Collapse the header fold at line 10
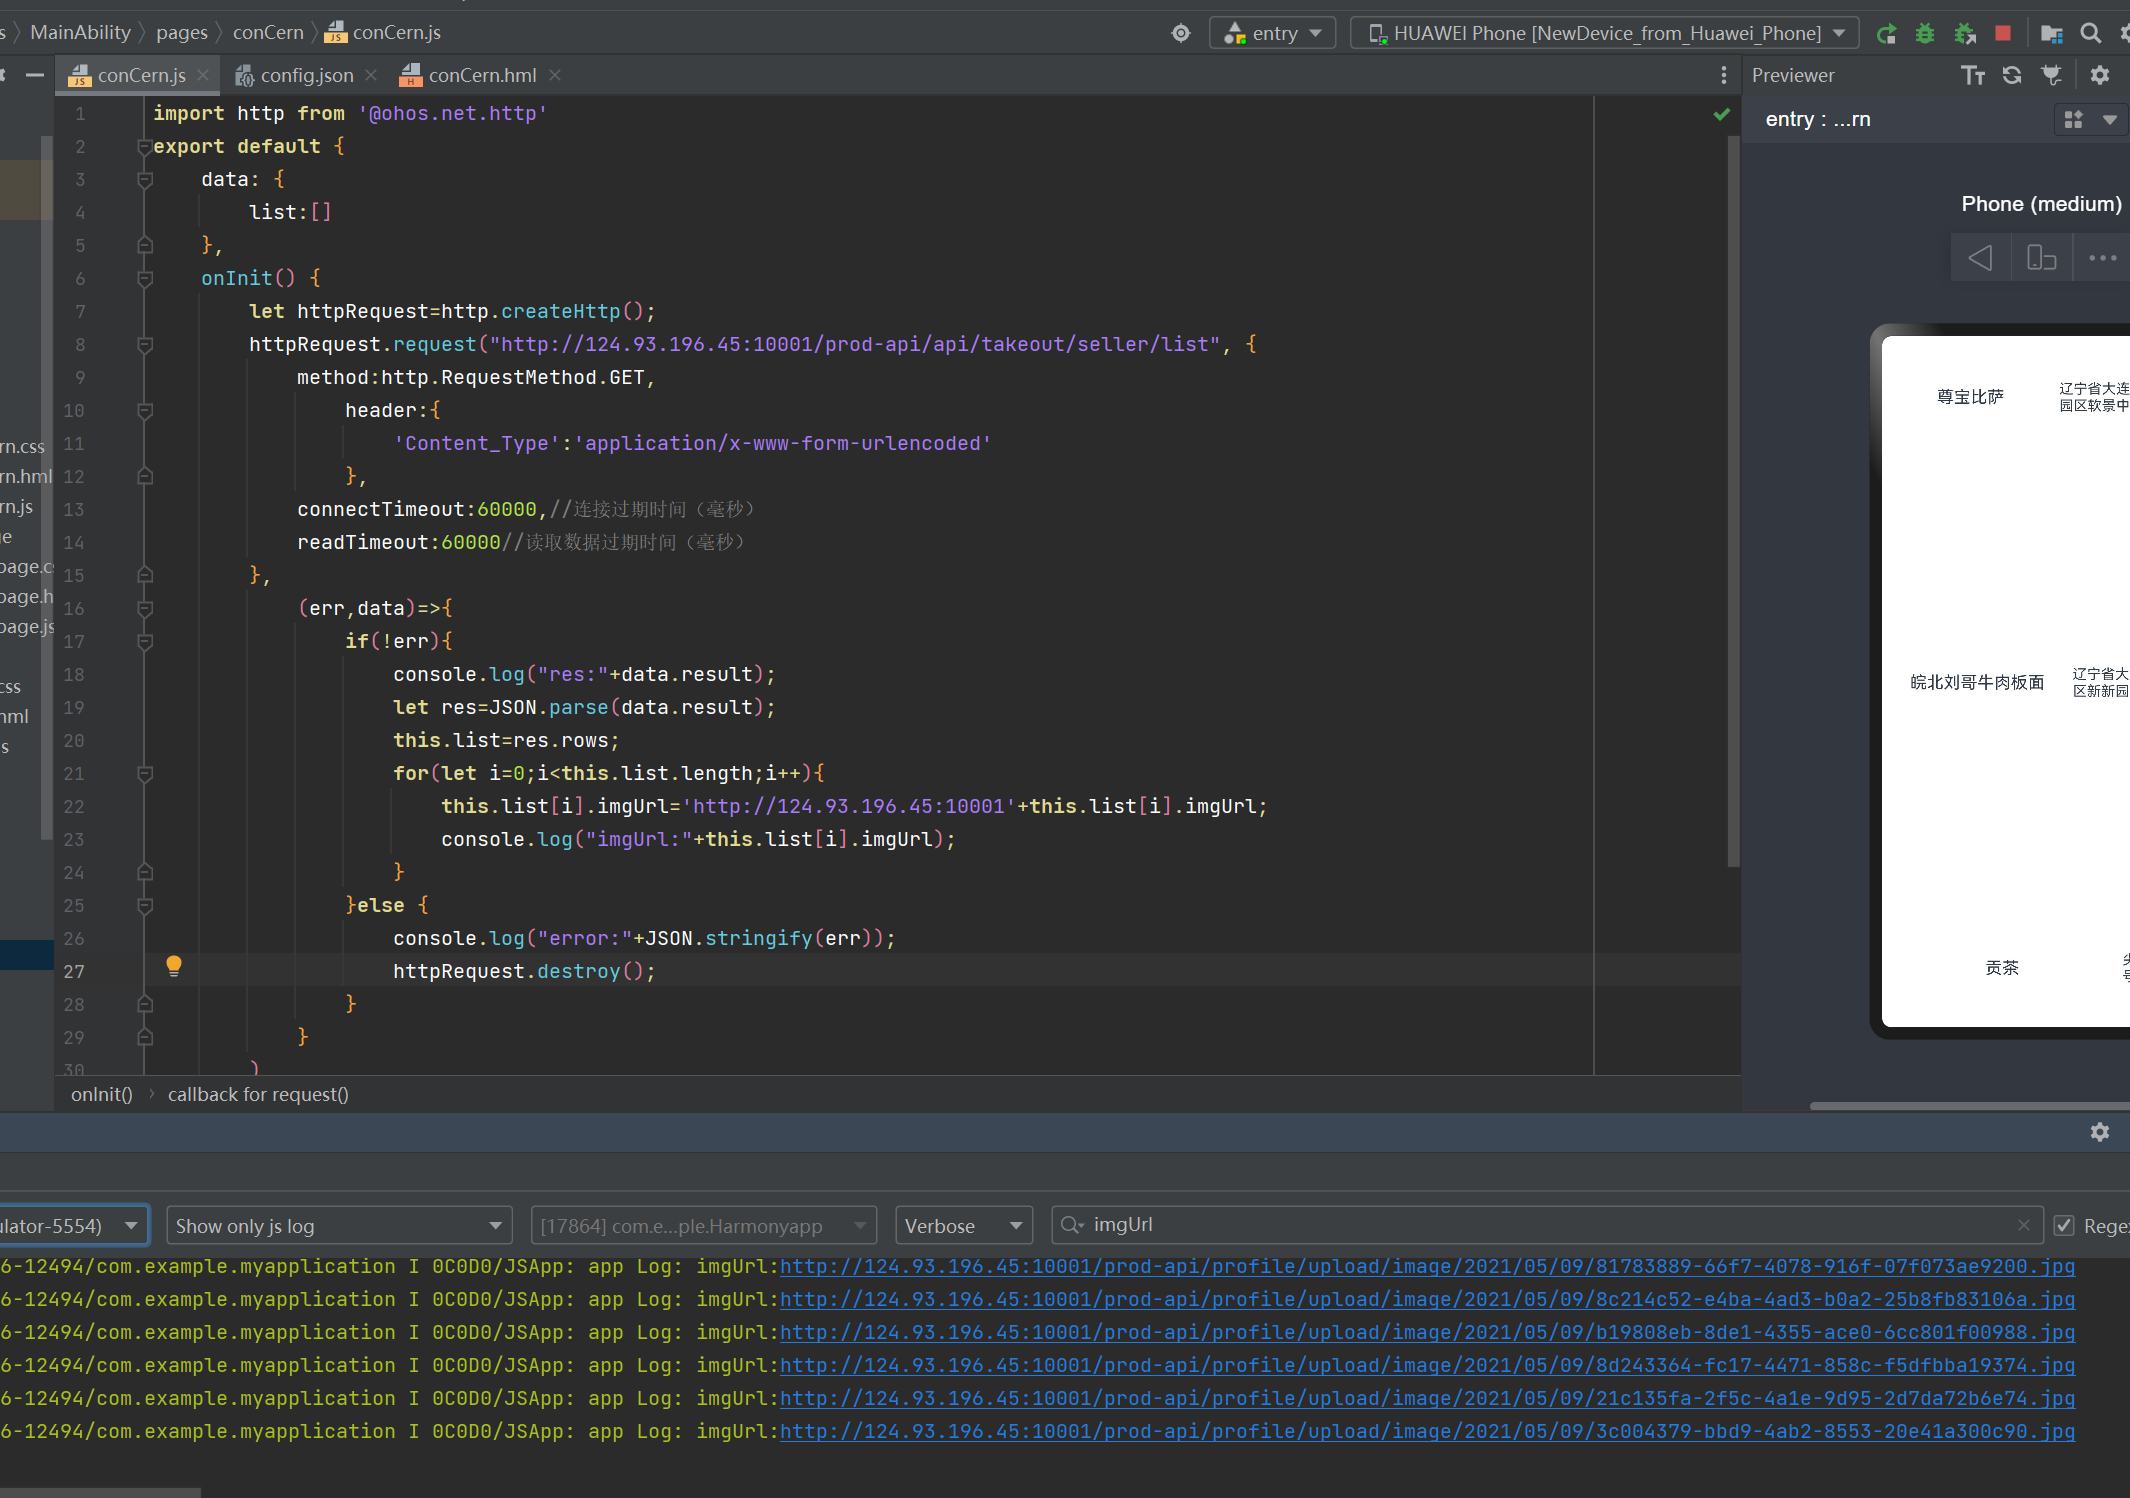Image resolution: width=2130 pixels, height=1498 pixels. click(x=145, y=411)
